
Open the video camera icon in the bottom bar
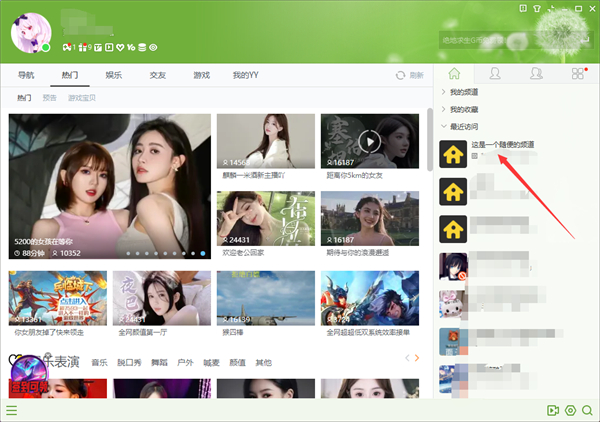pyautogui.click(x=553, y=411)
